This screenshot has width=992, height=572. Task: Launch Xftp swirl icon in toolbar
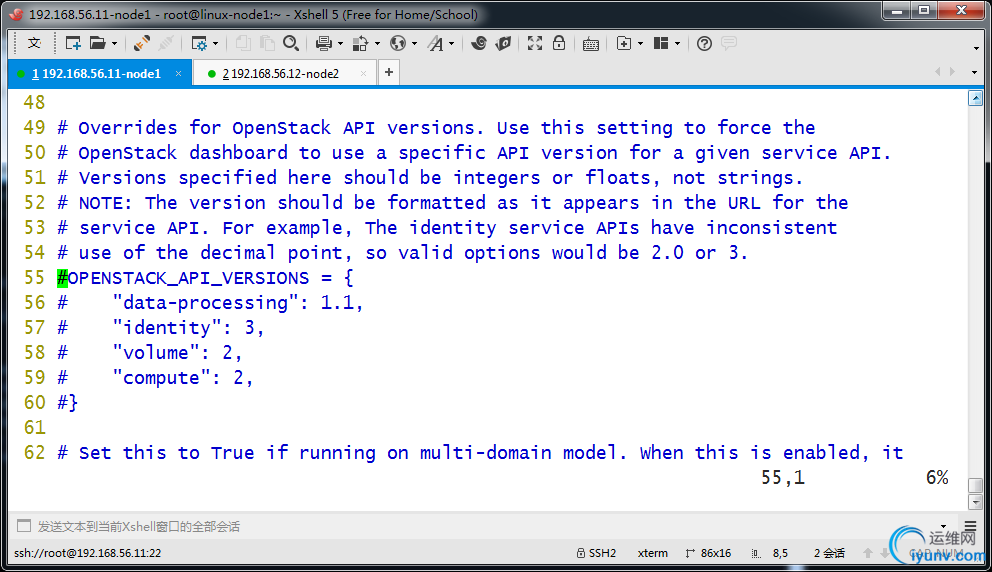[x=479, y=43]
